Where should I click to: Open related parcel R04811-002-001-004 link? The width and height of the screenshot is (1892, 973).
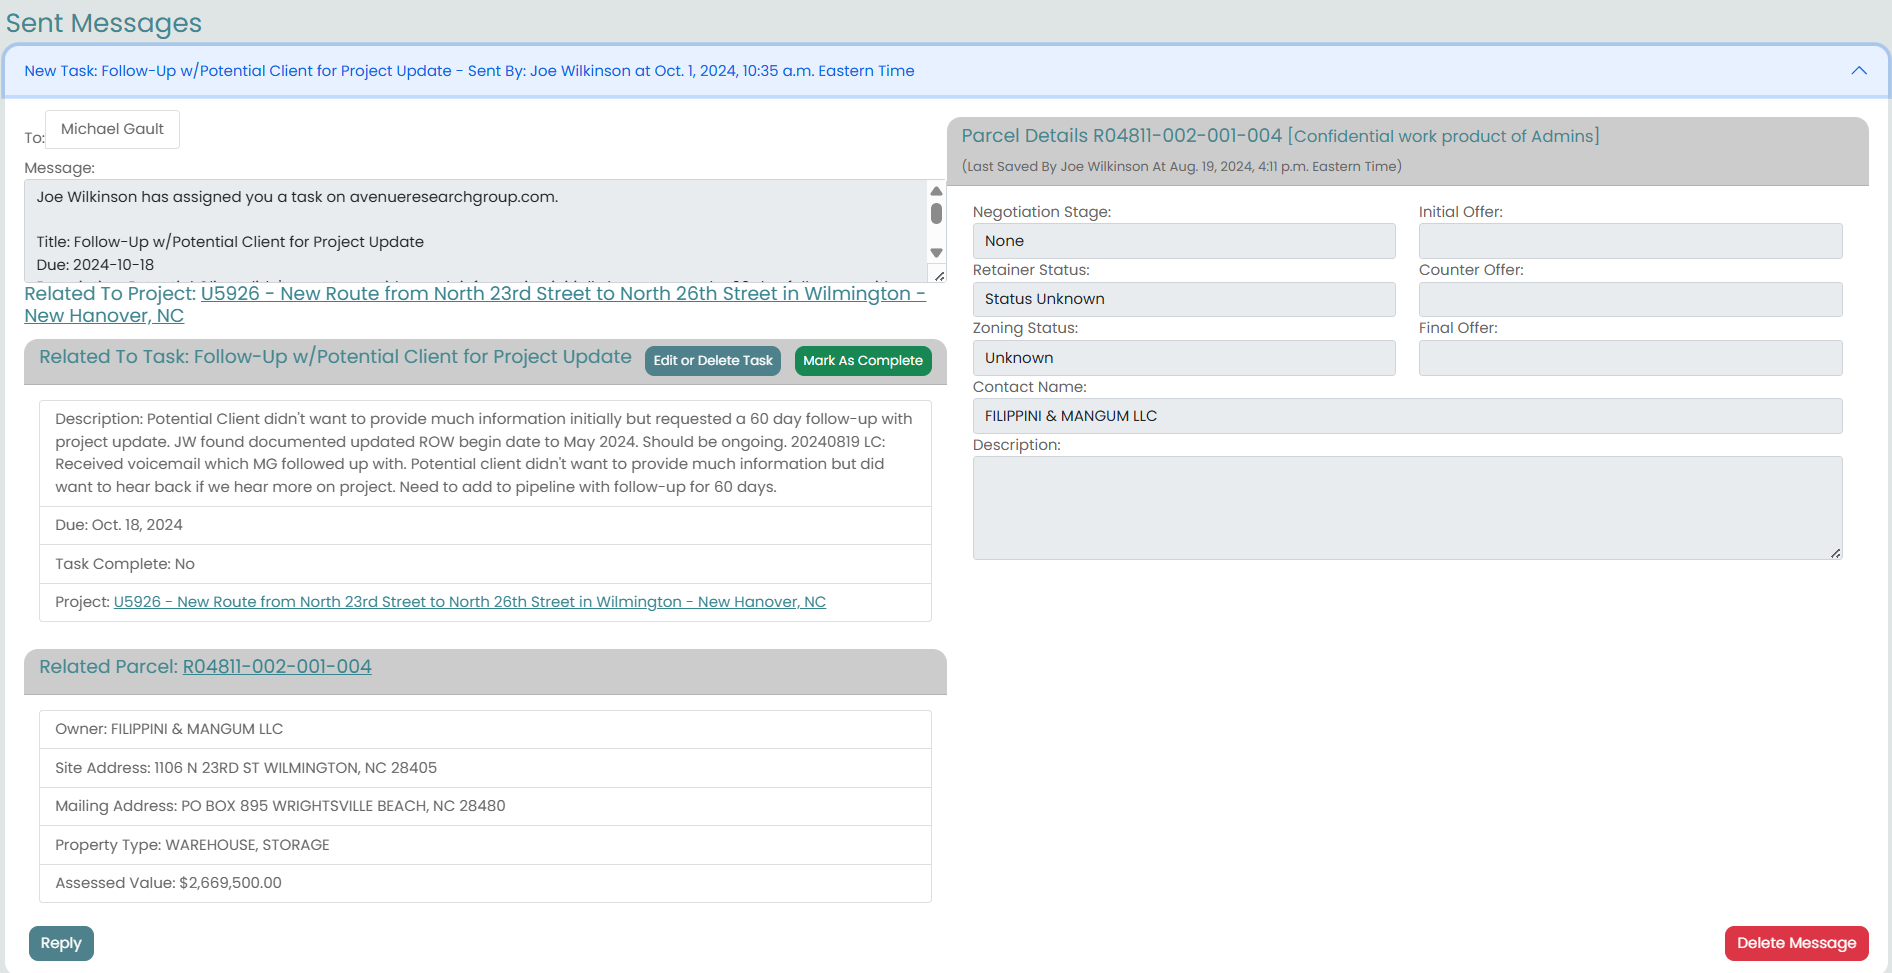(x=277, y=667)
